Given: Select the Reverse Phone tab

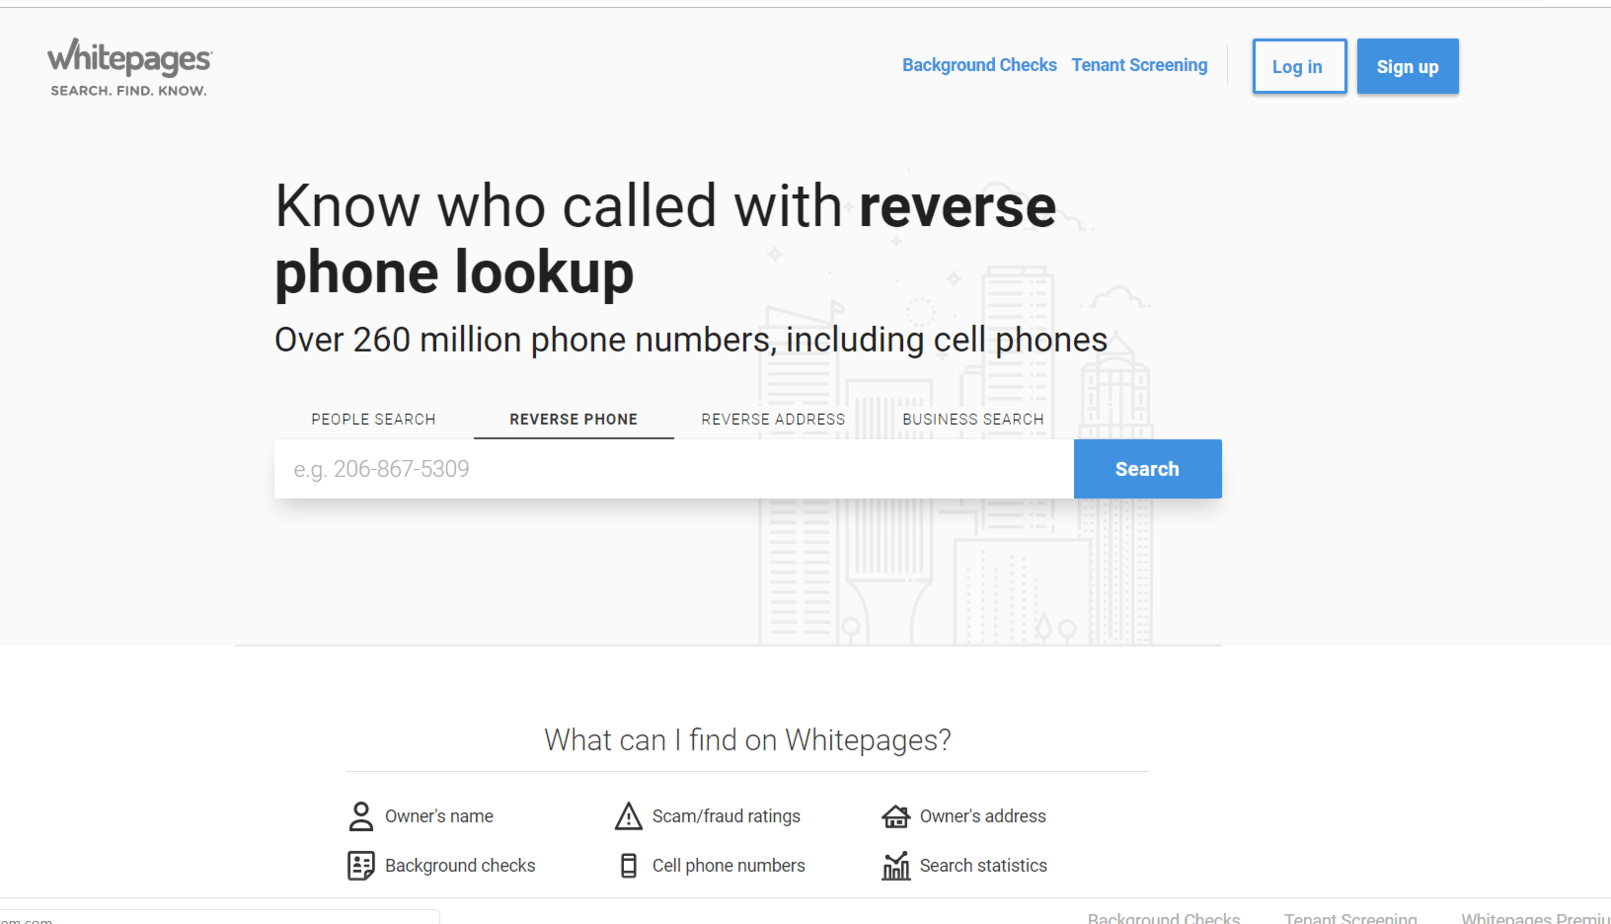Looking at the screenshot, I should pyautogui.click(x=573, y=419).
